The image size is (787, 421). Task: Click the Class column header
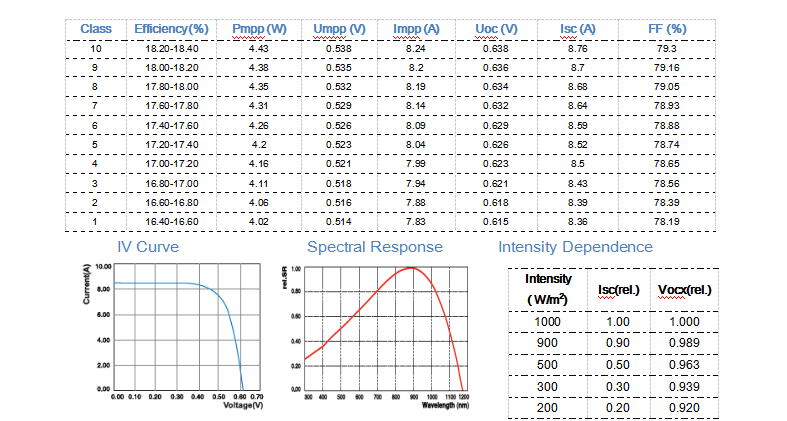[x=96, y=28]
